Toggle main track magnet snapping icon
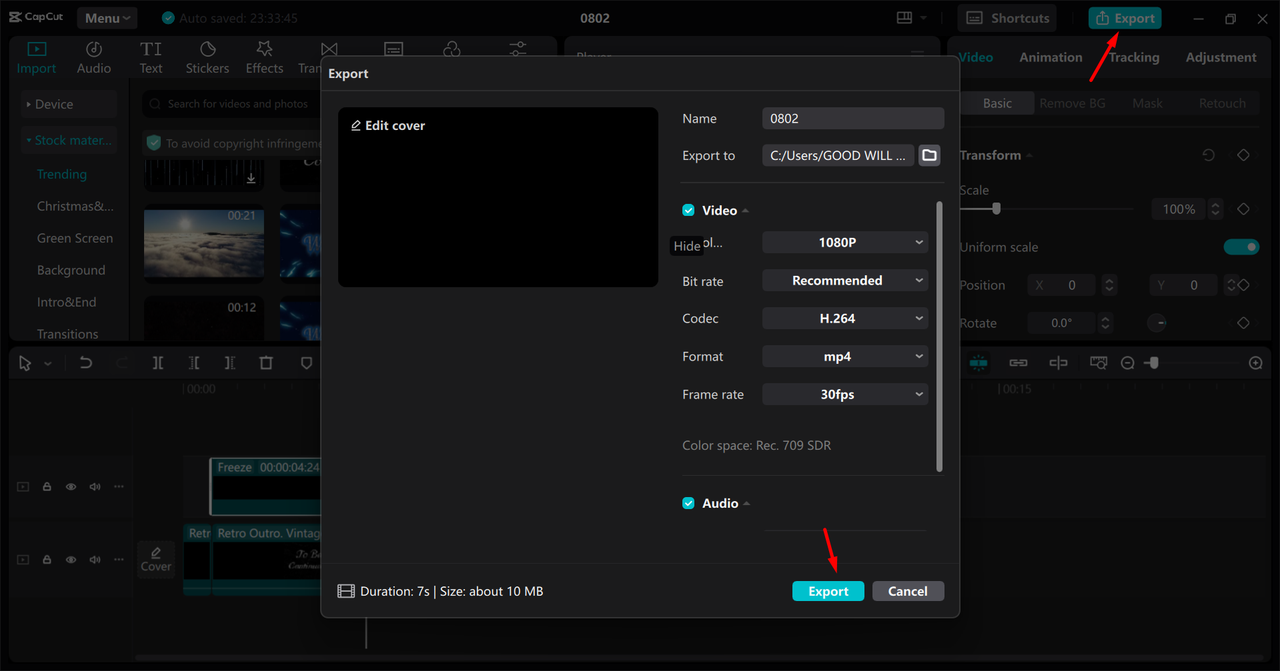 [978, 363]
